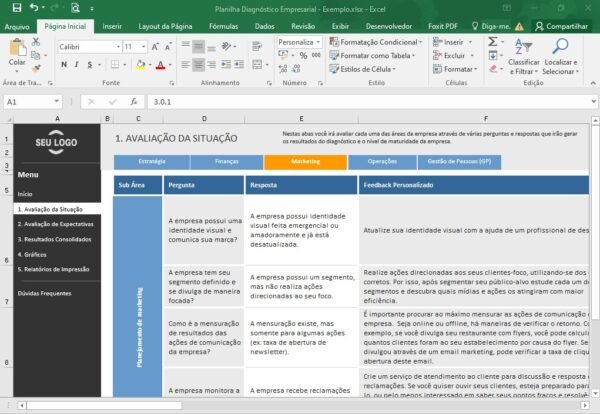
Task: Apply the red font color A
Action: pos(161,65)
